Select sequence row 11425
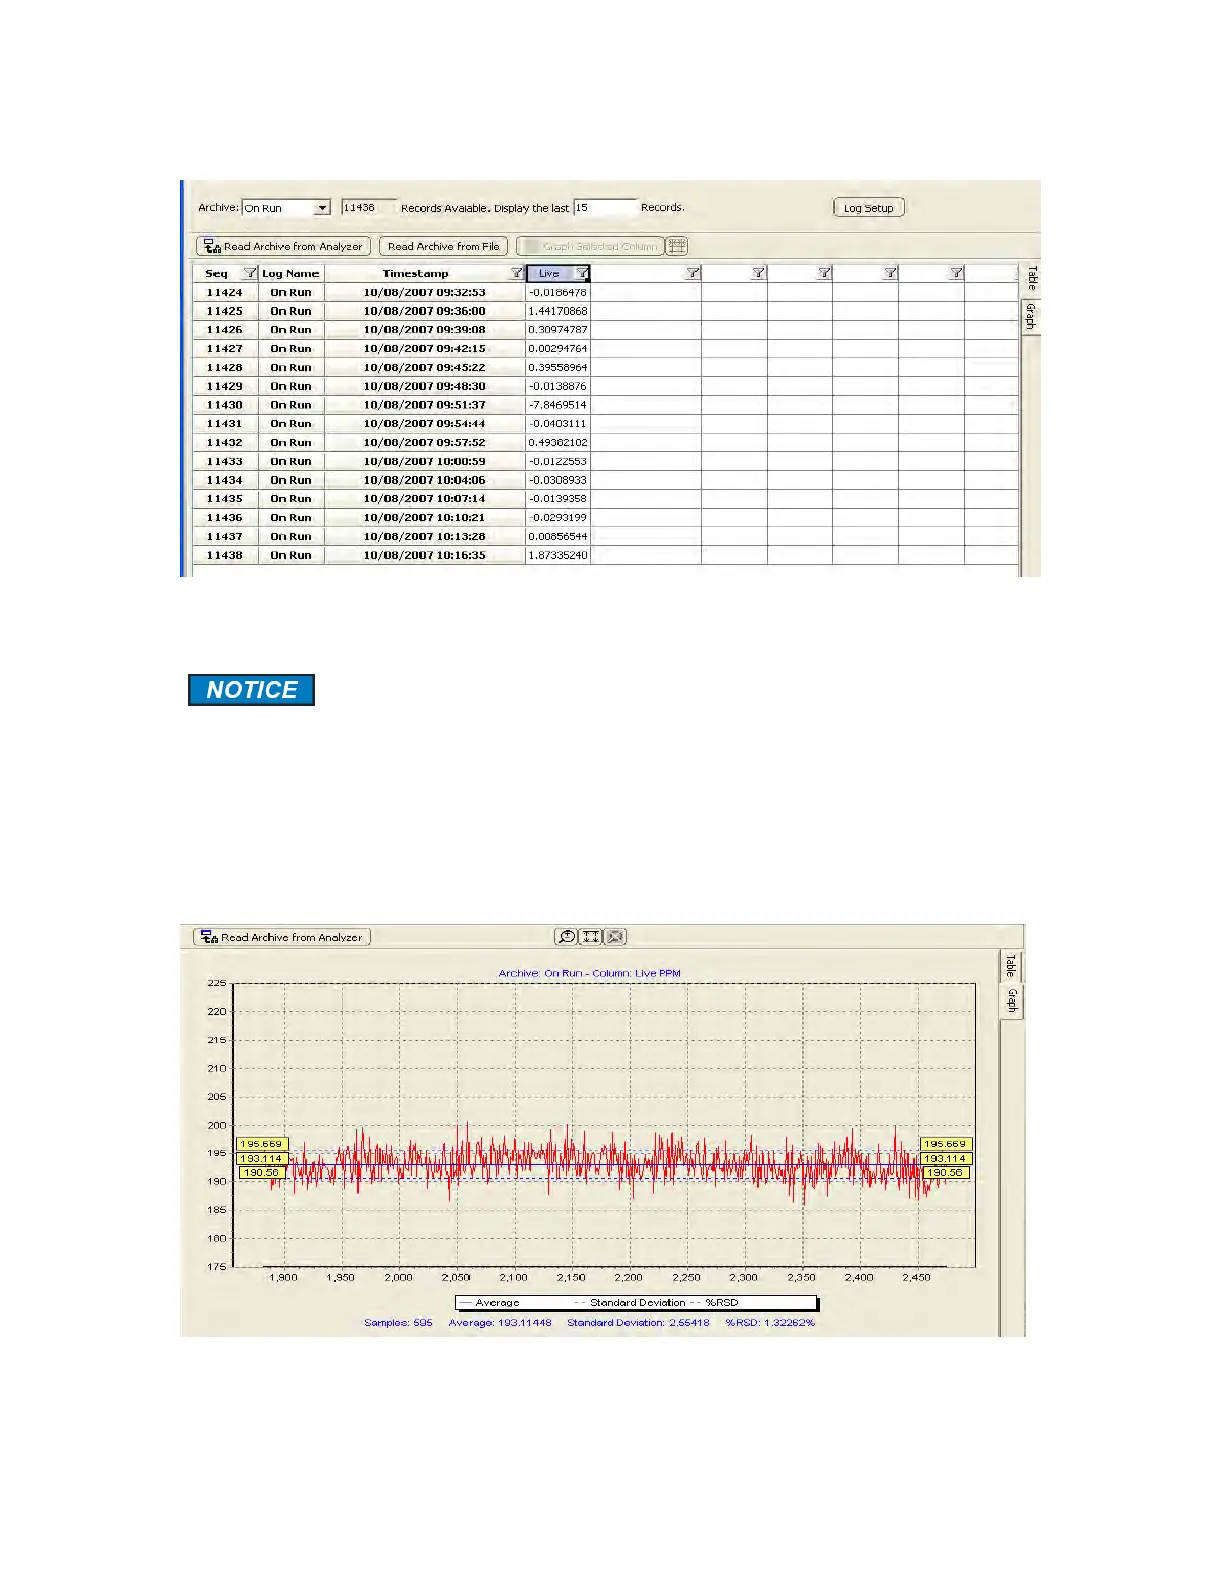This screenshot has height=1584, width=1224. (225, 311)
